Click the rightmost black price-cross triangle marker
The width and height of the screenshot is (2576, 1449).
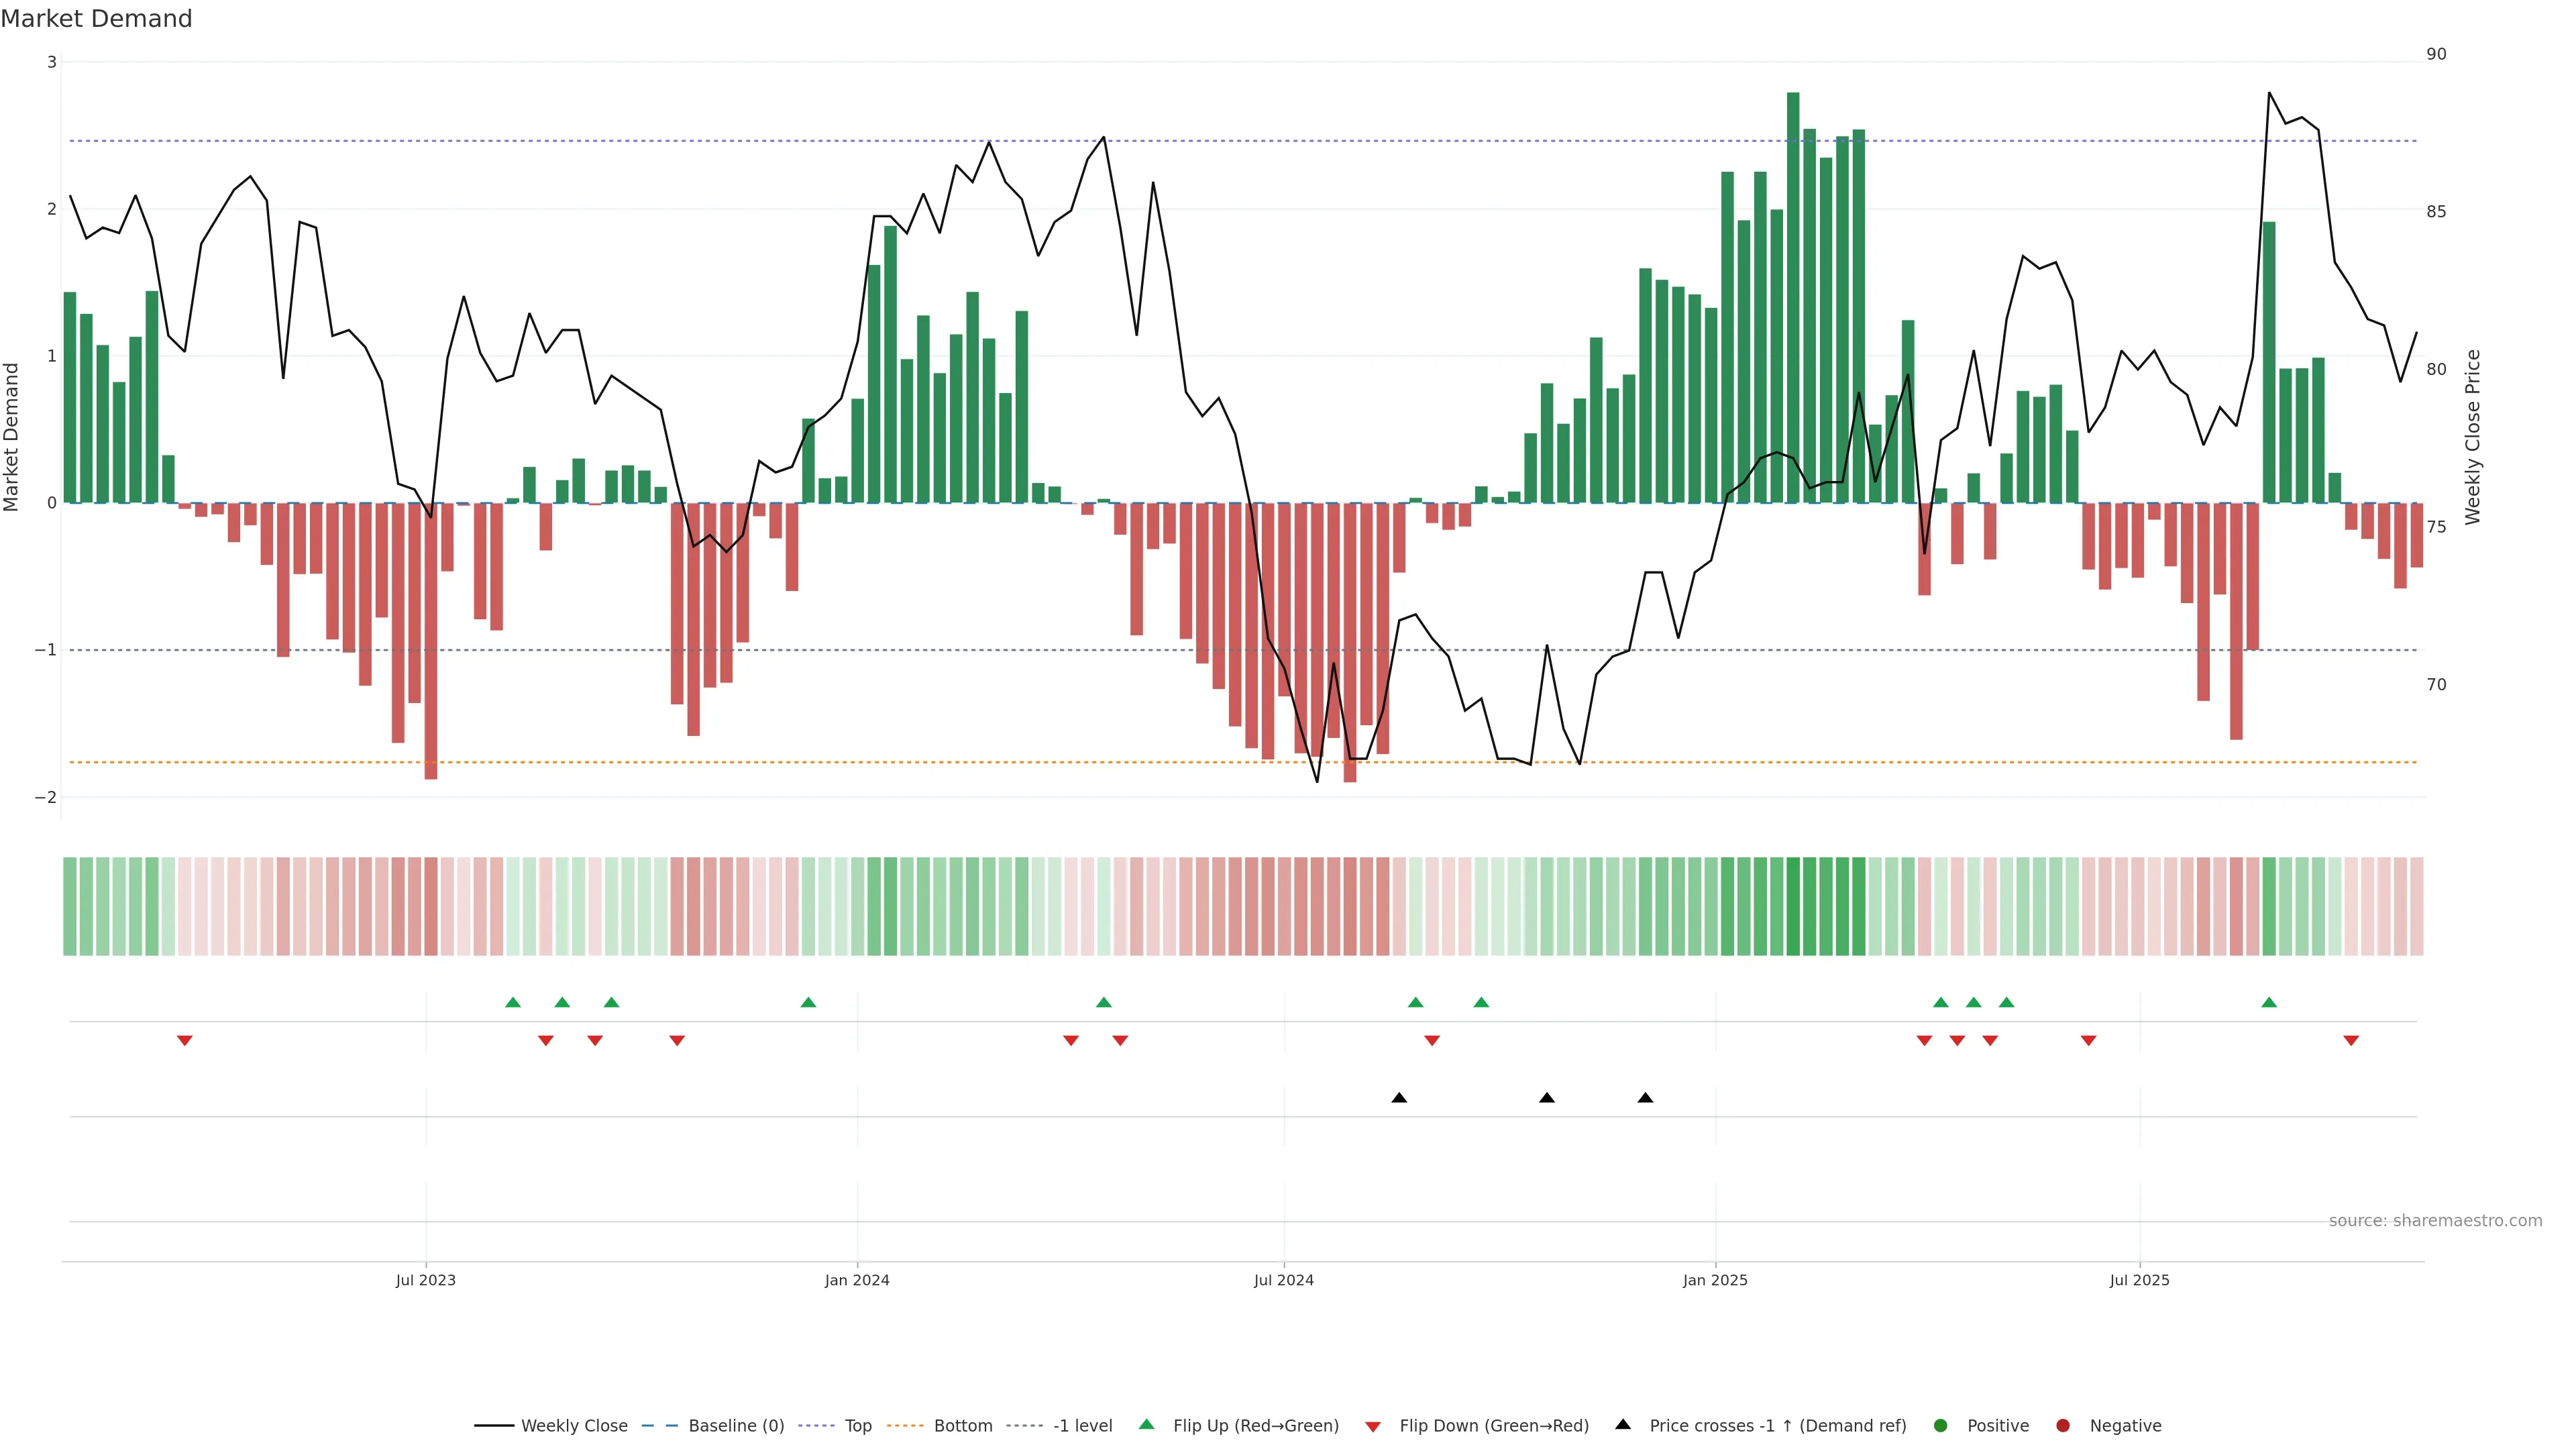[1645, 1098]
